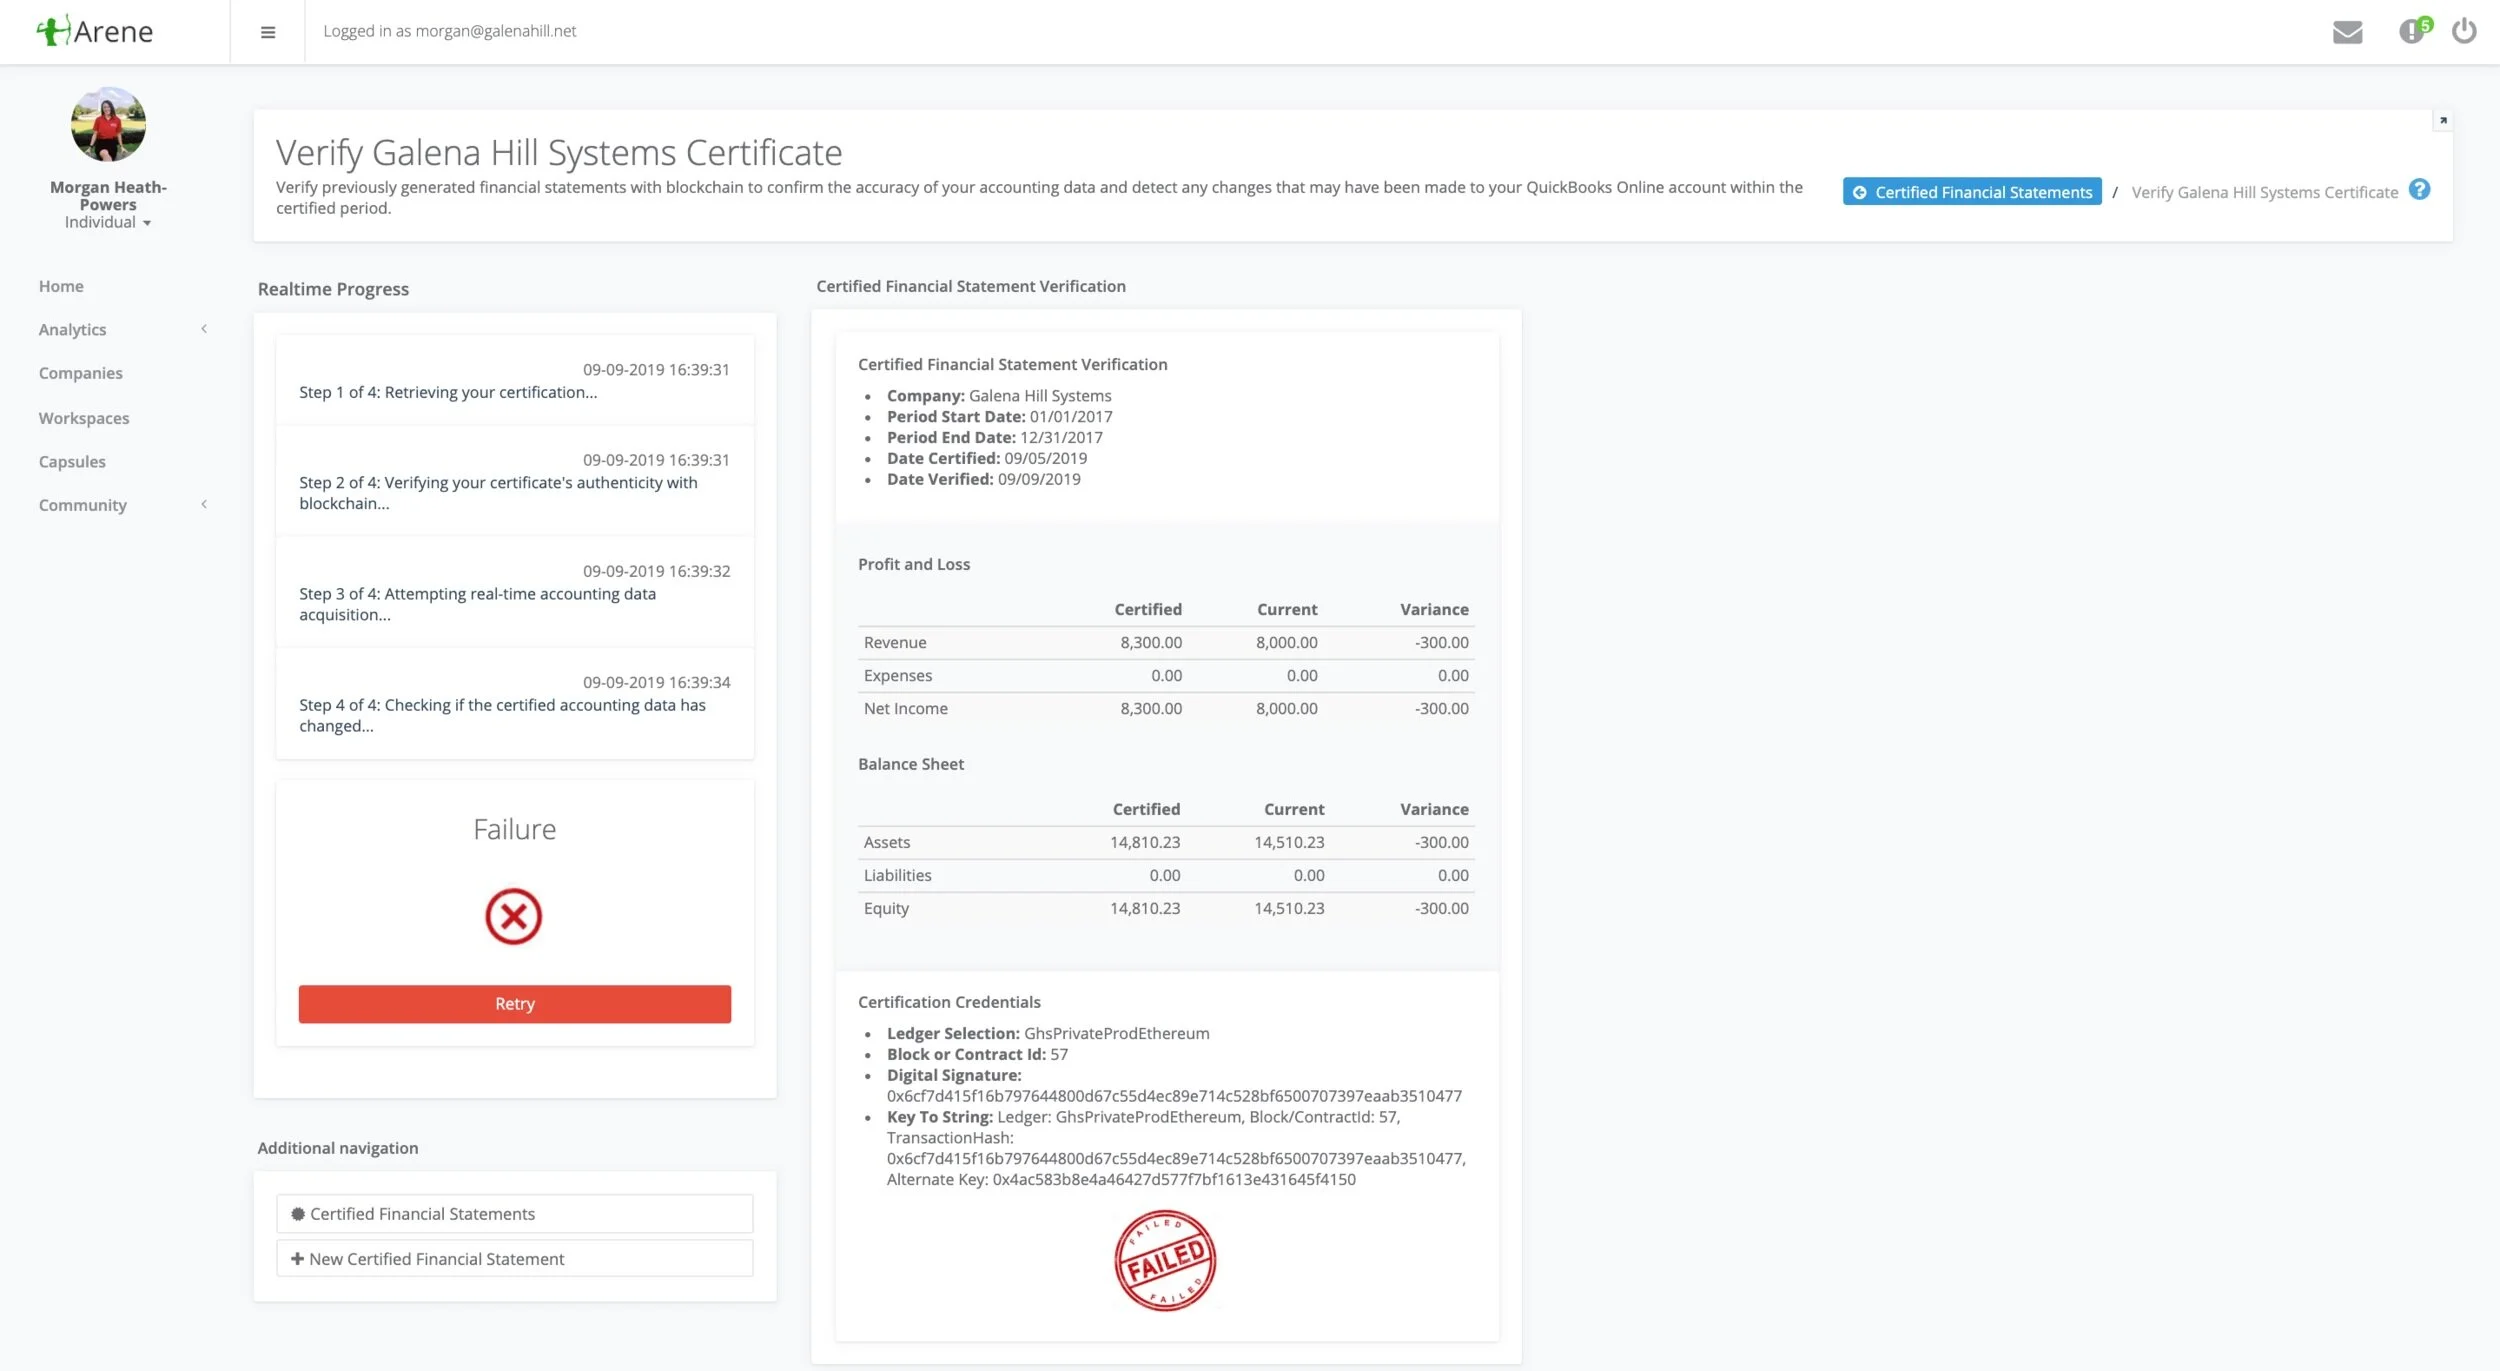Click the red Retry button
This screenshot has height=1371, width=2500.
(514, 1004)
